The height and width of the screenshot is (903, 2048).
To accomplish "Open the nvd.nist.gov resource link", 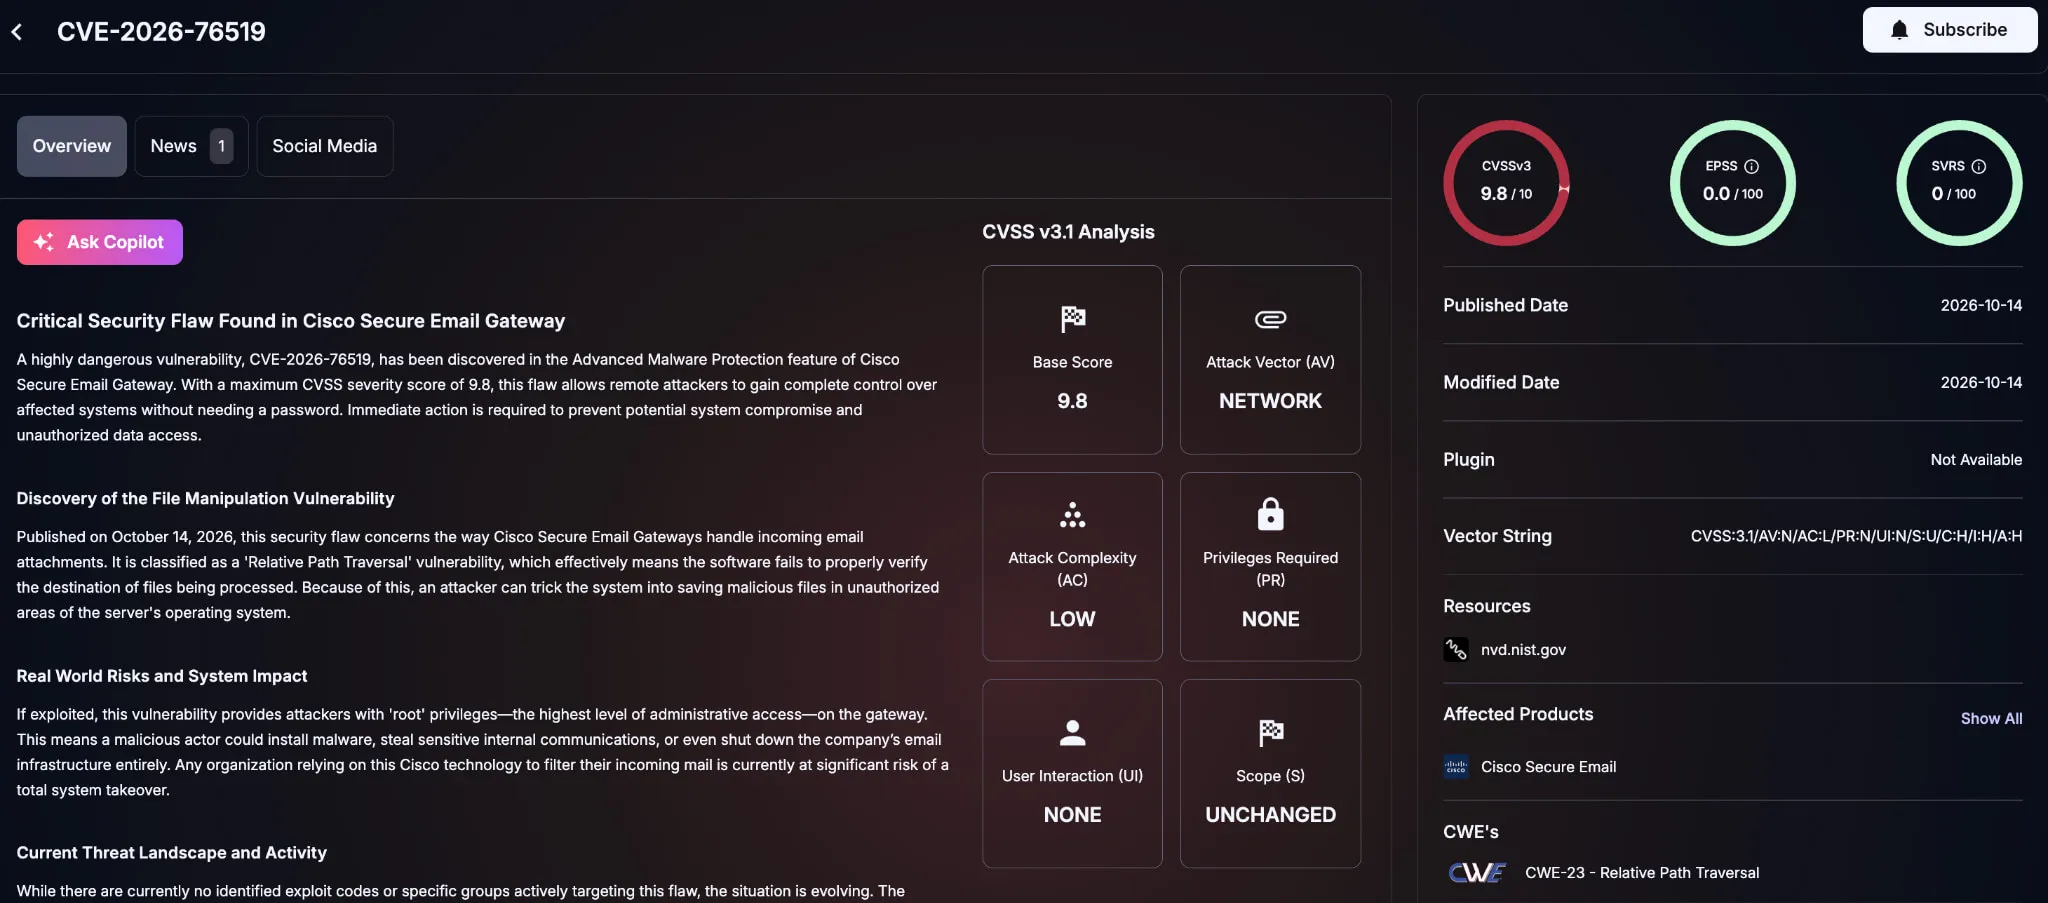I will point(1523,650).
